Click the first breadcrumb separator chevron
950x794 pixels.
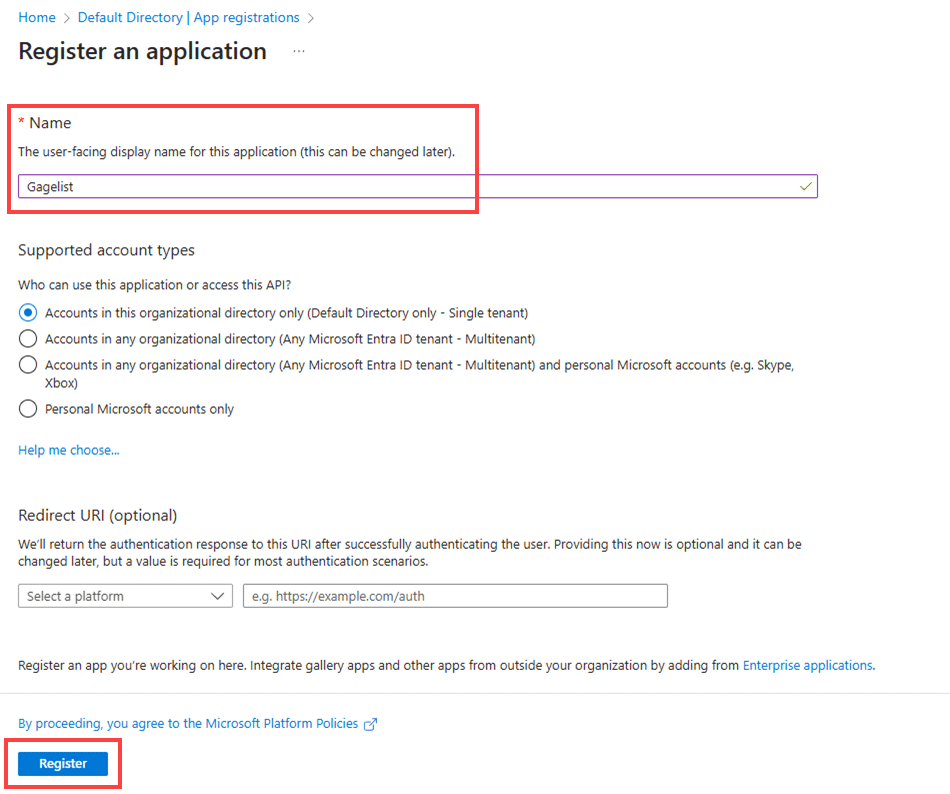tap(66, 18)
